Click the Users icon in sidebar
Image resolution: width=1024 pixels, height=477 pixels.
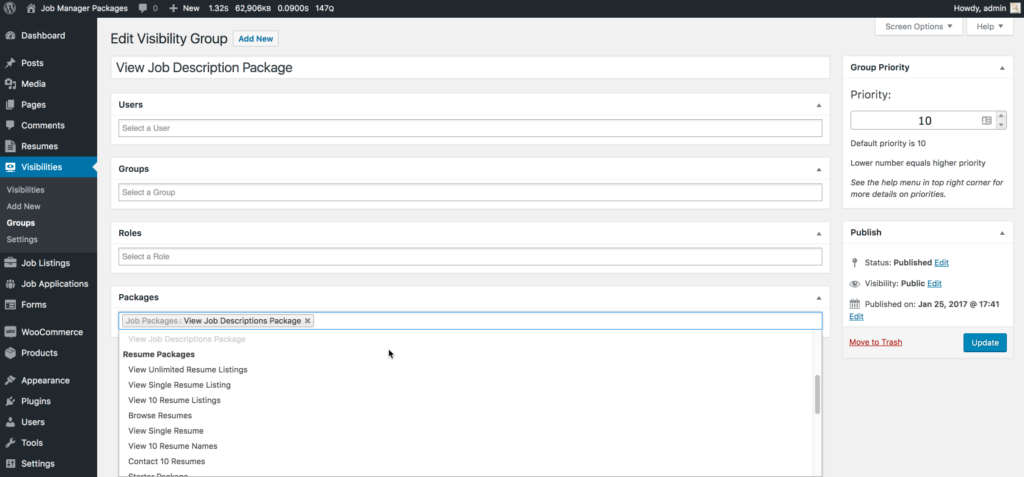(x=10, y=422)
